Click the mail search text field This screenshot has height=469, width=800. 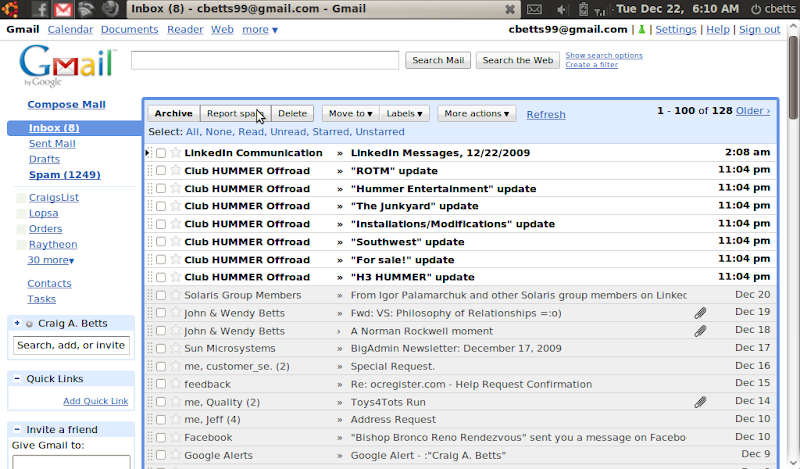coord(265,60)
